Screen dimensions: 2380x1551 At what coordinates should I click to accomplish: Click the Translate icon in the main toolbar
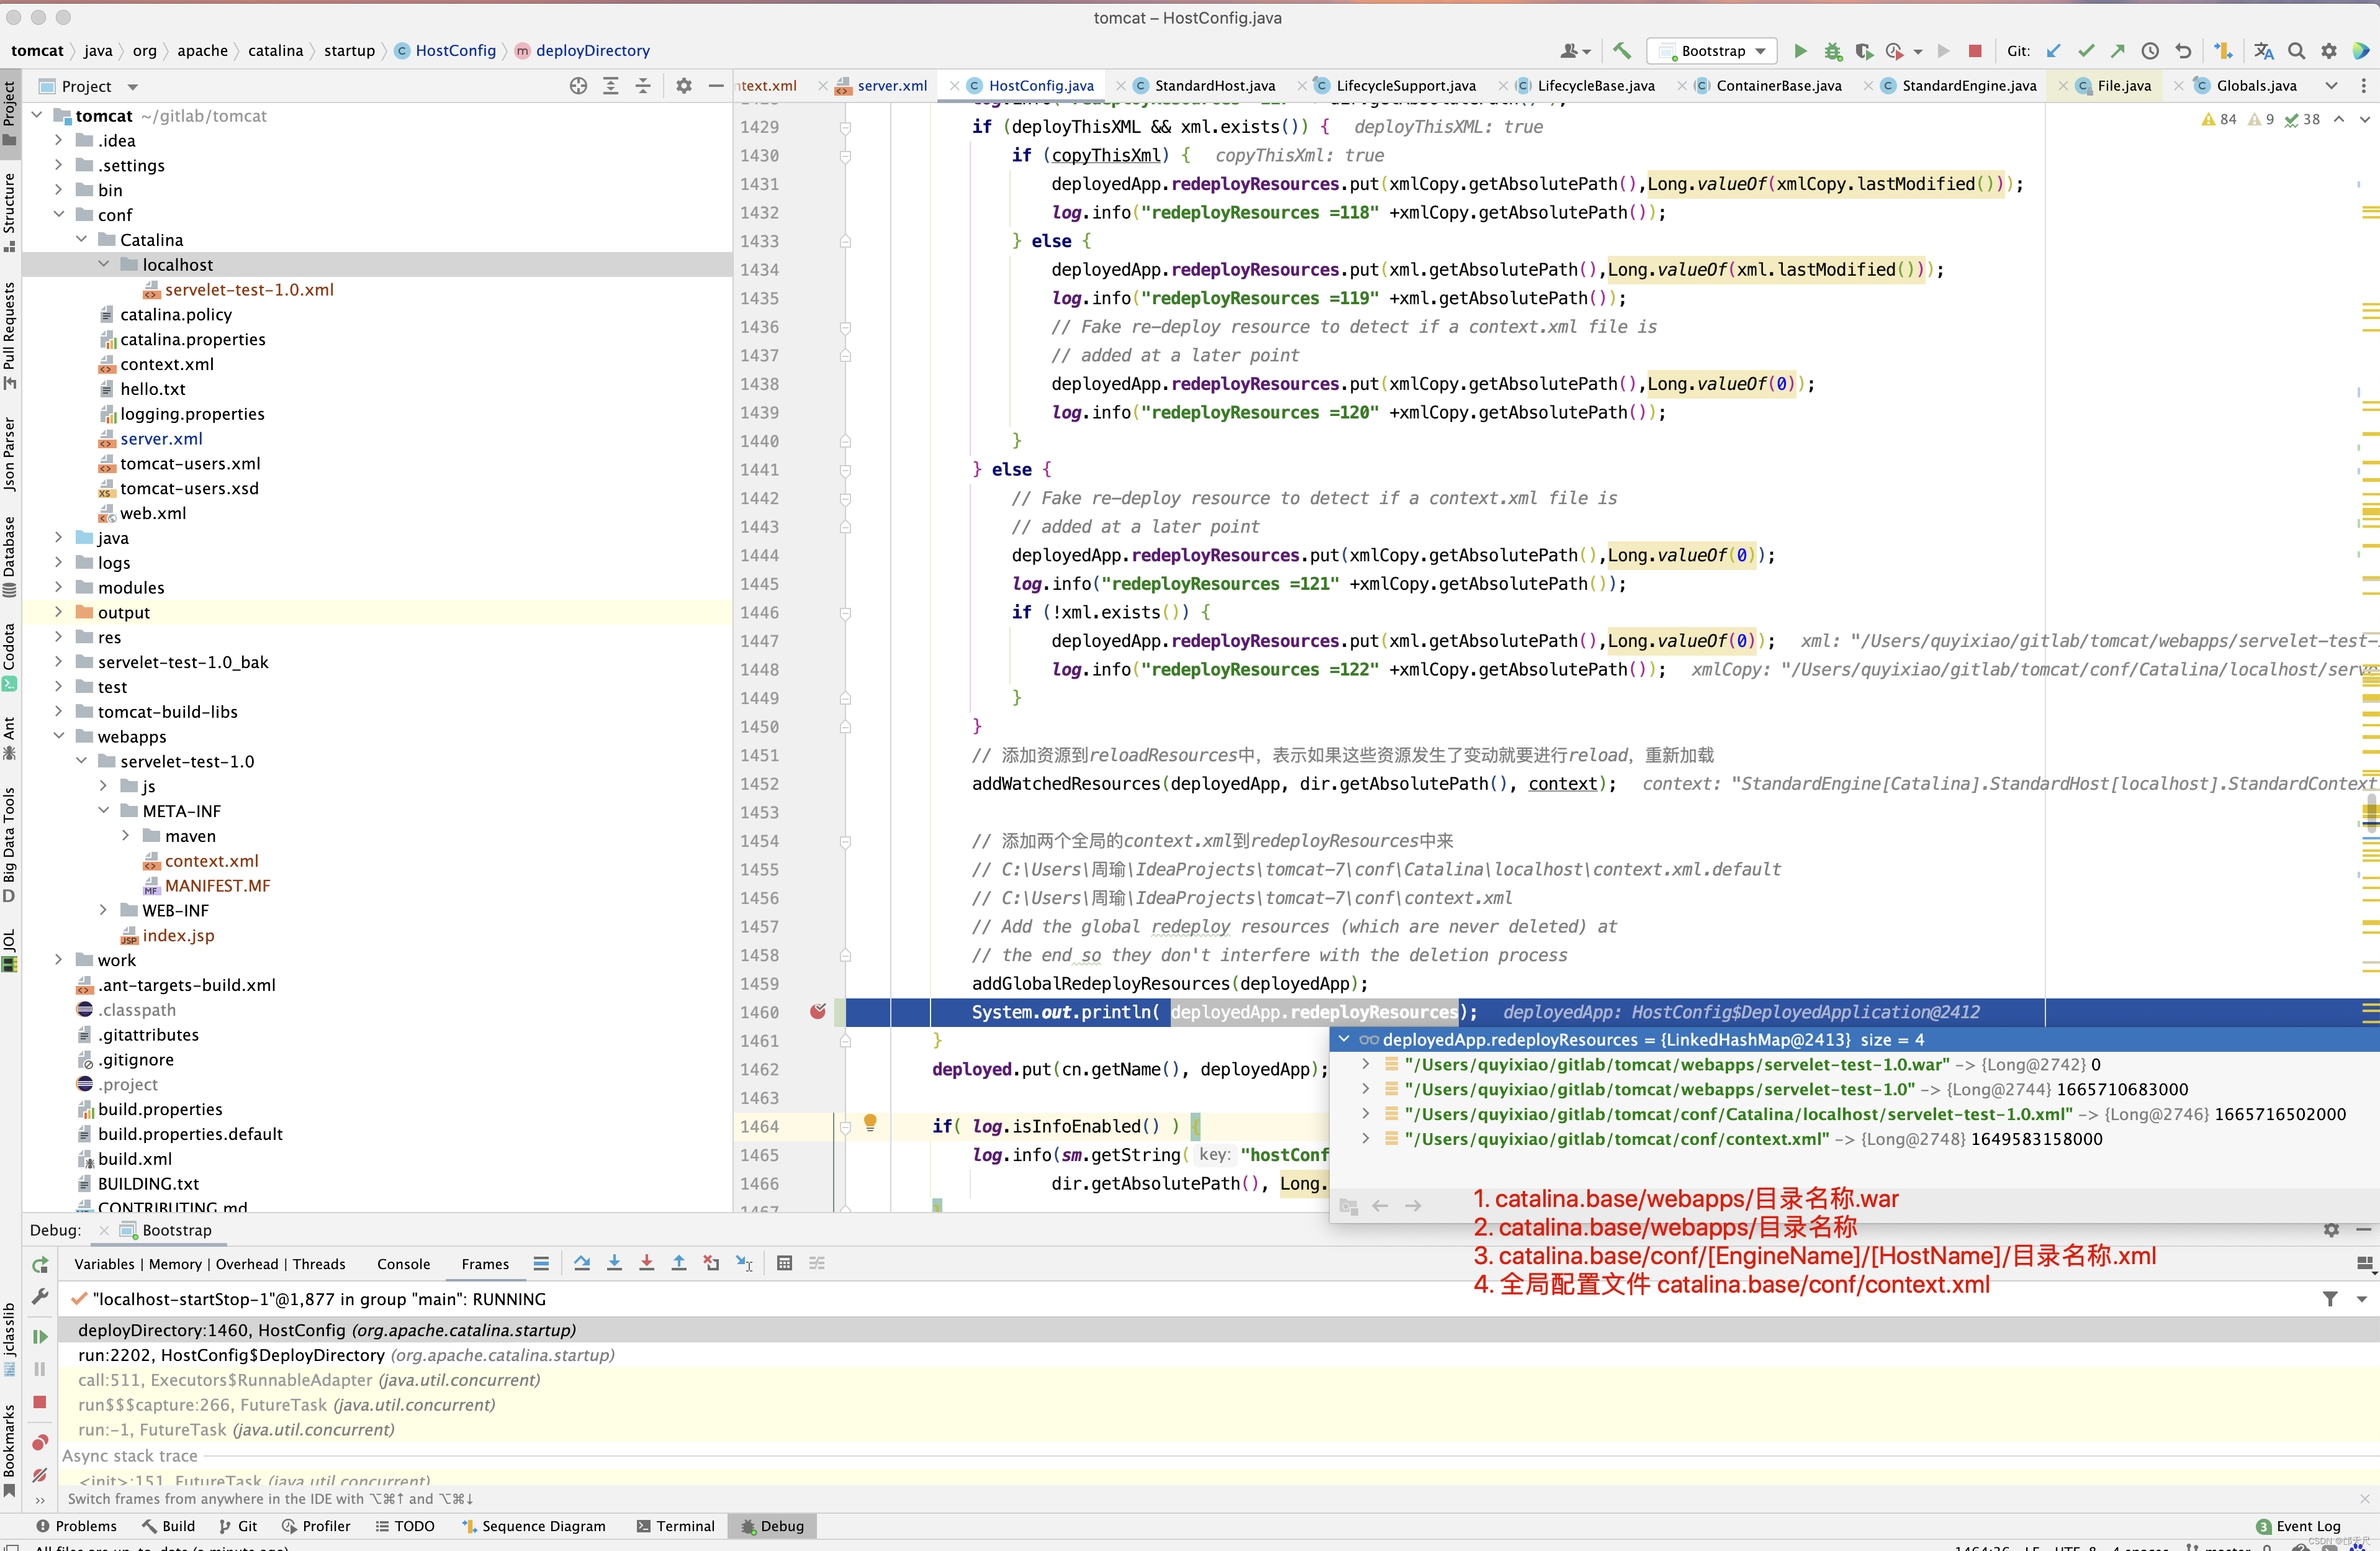tap(2264, 50)
